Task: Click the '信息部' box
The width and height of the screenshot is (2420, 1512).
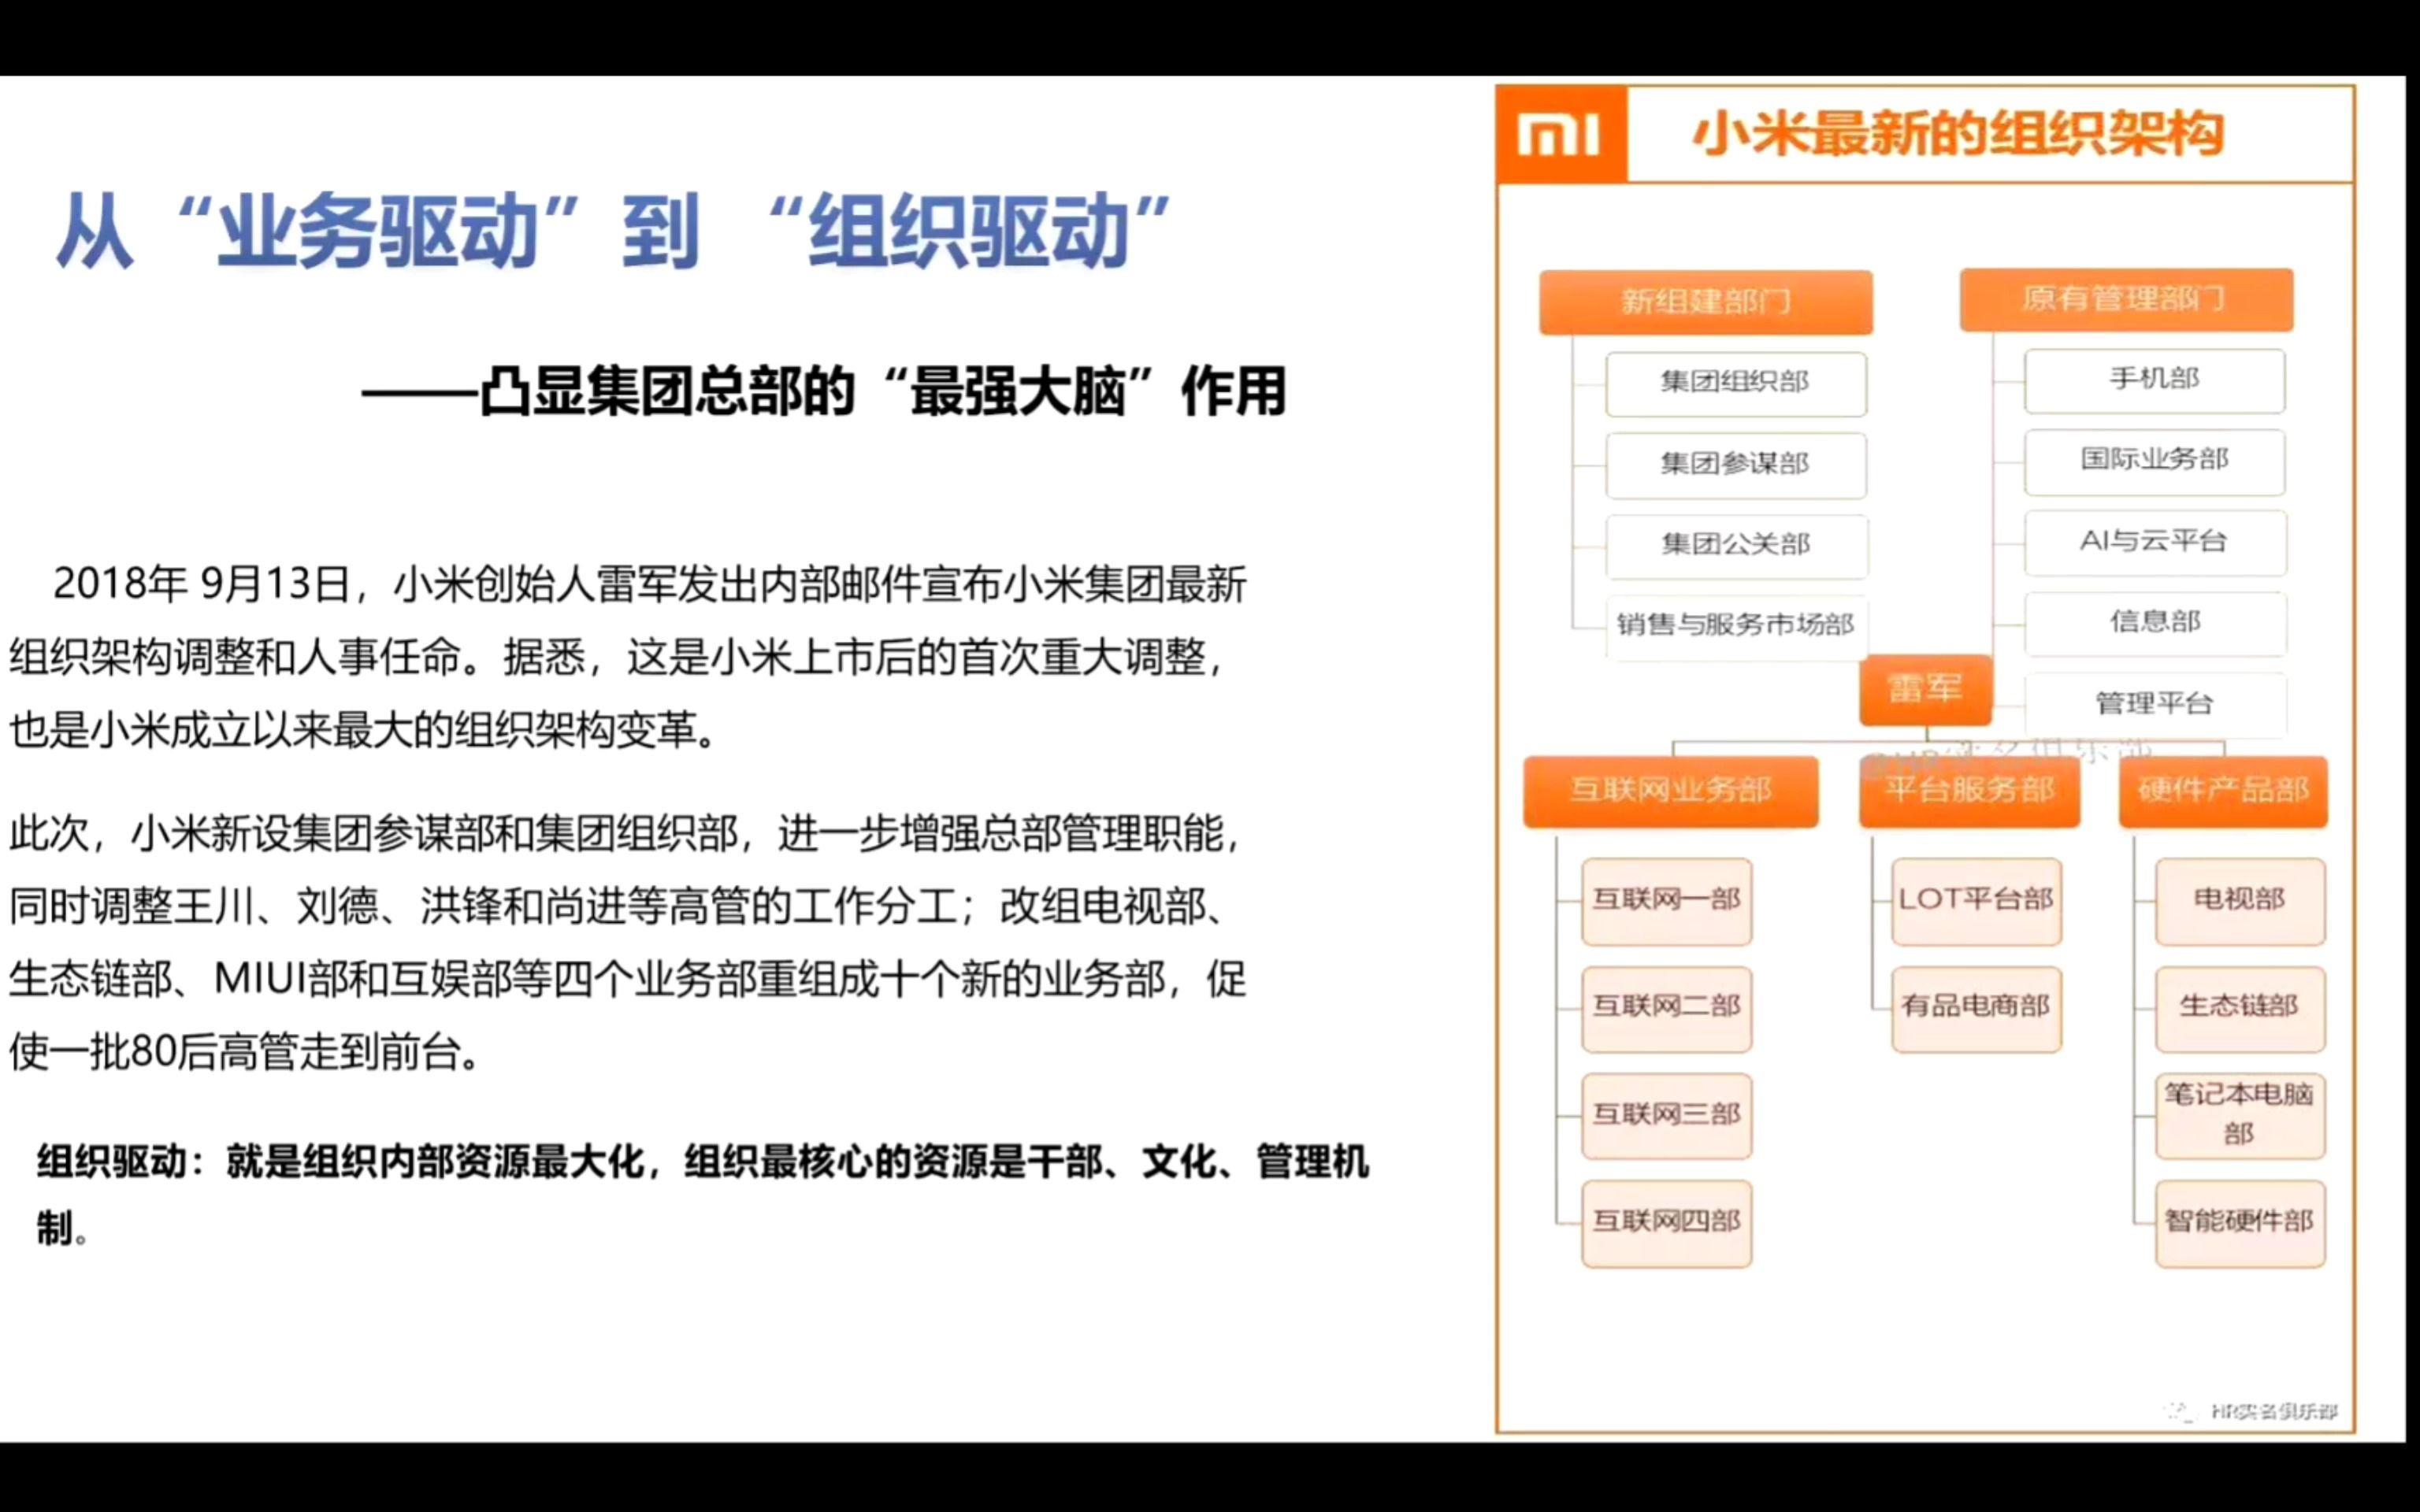Action: pyautogui.click(x=2155, y=623)
